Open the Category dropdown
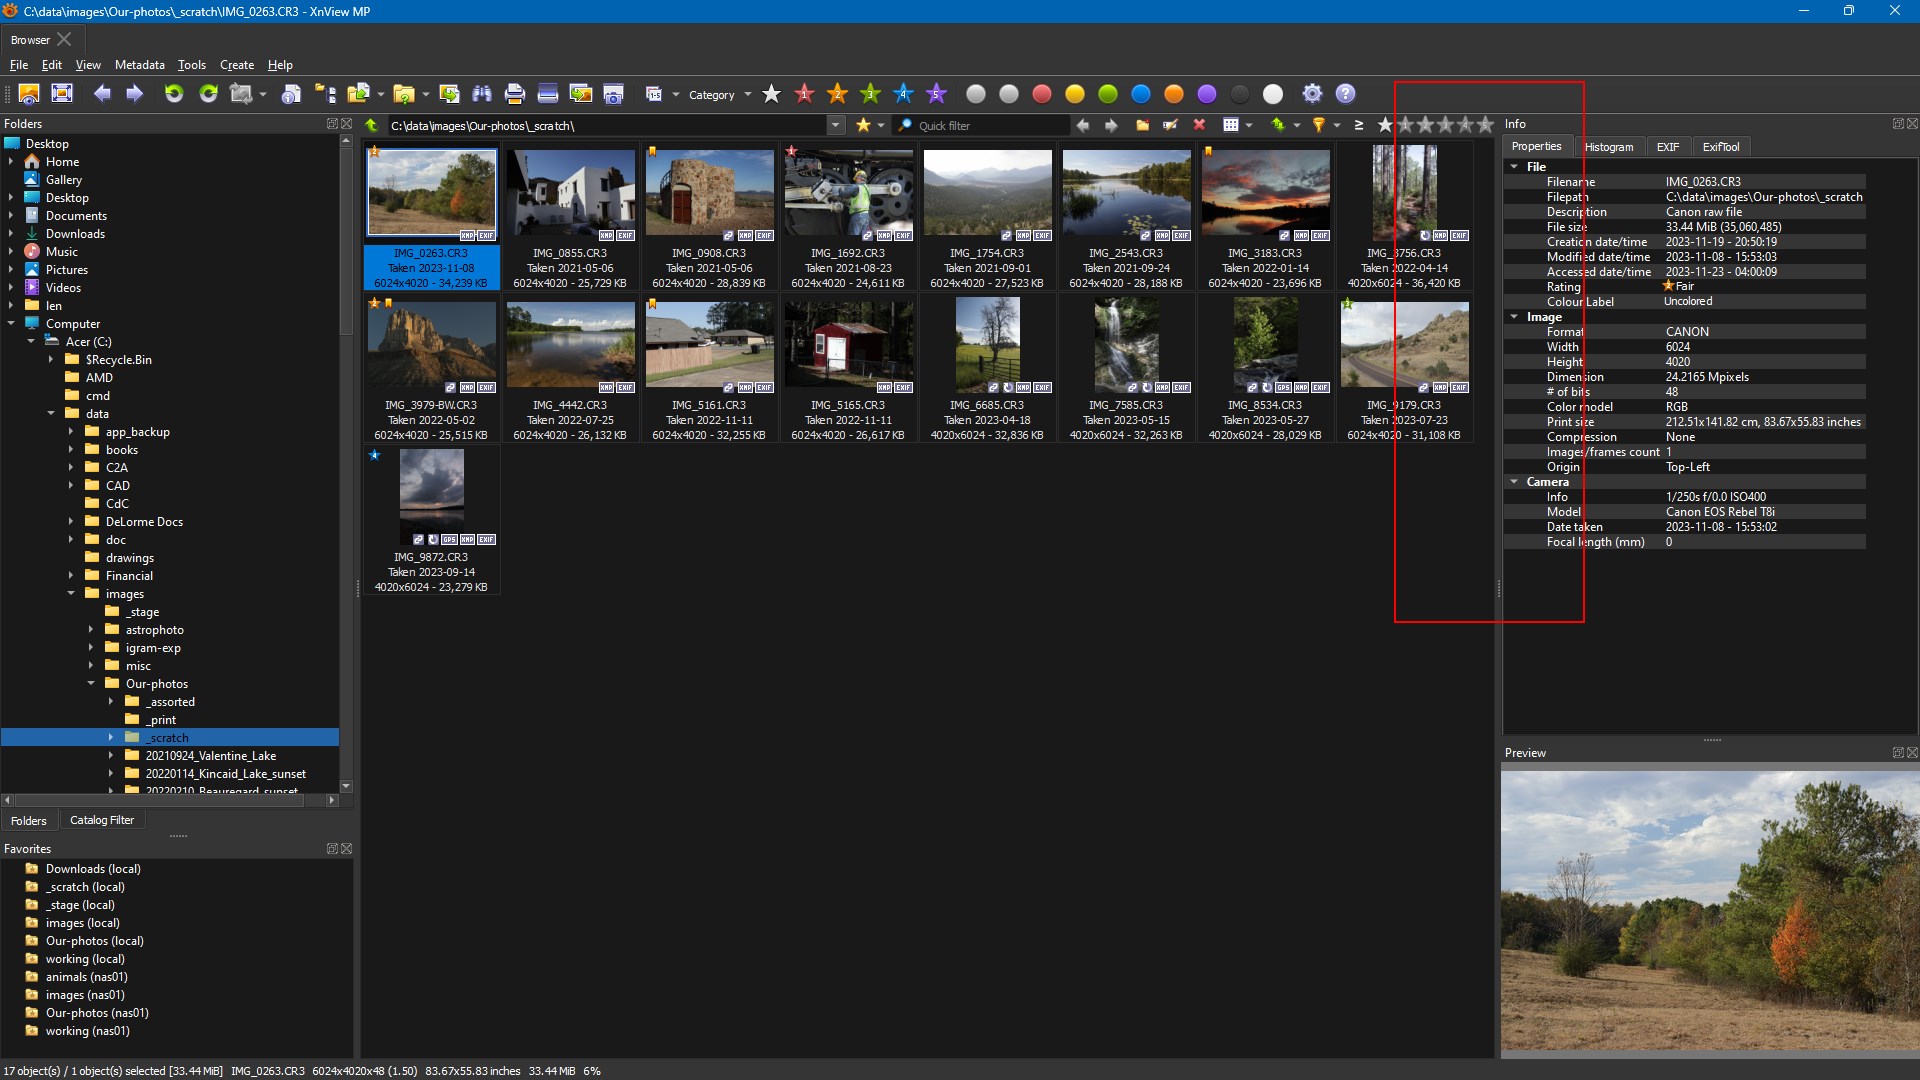This screenshot has height=1080, width=1920. click(719, 95)
